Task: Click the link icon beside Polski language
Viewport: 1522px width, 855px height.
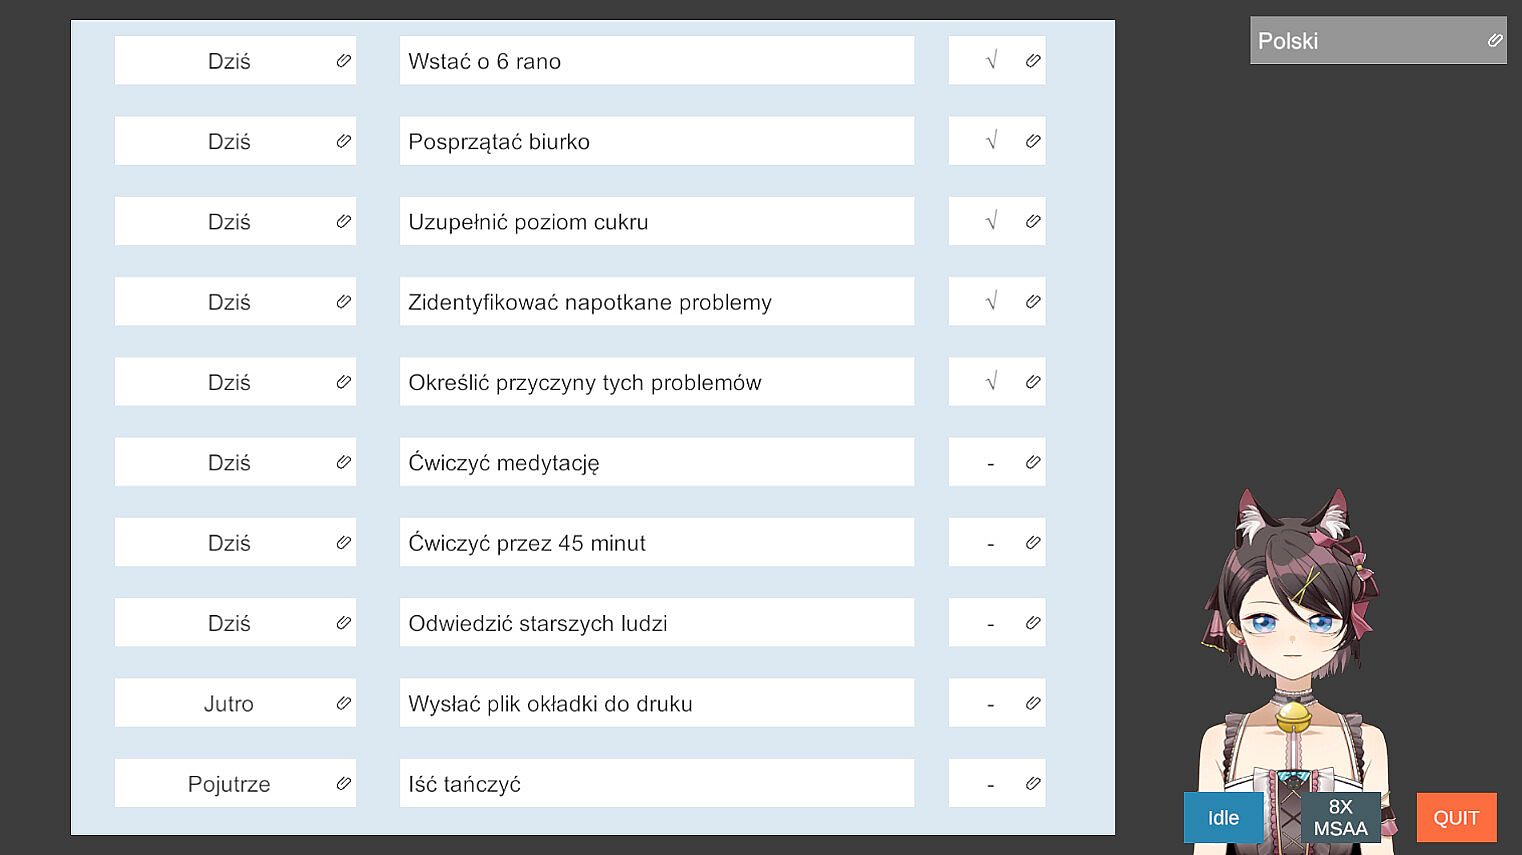Action: click(1494, 41)
